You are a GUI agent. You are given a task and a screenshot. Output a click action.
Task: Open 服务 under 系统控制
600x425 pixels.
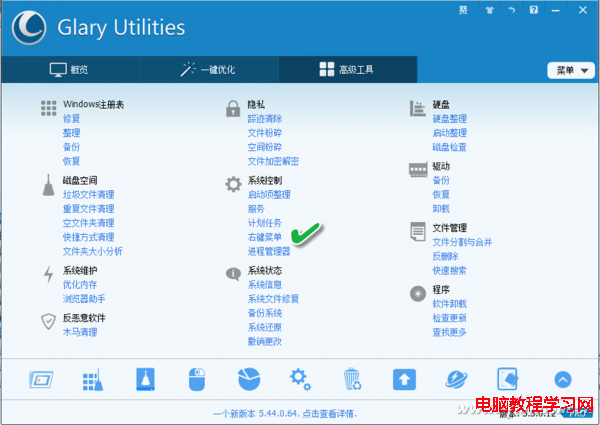(x=256, y=209)
